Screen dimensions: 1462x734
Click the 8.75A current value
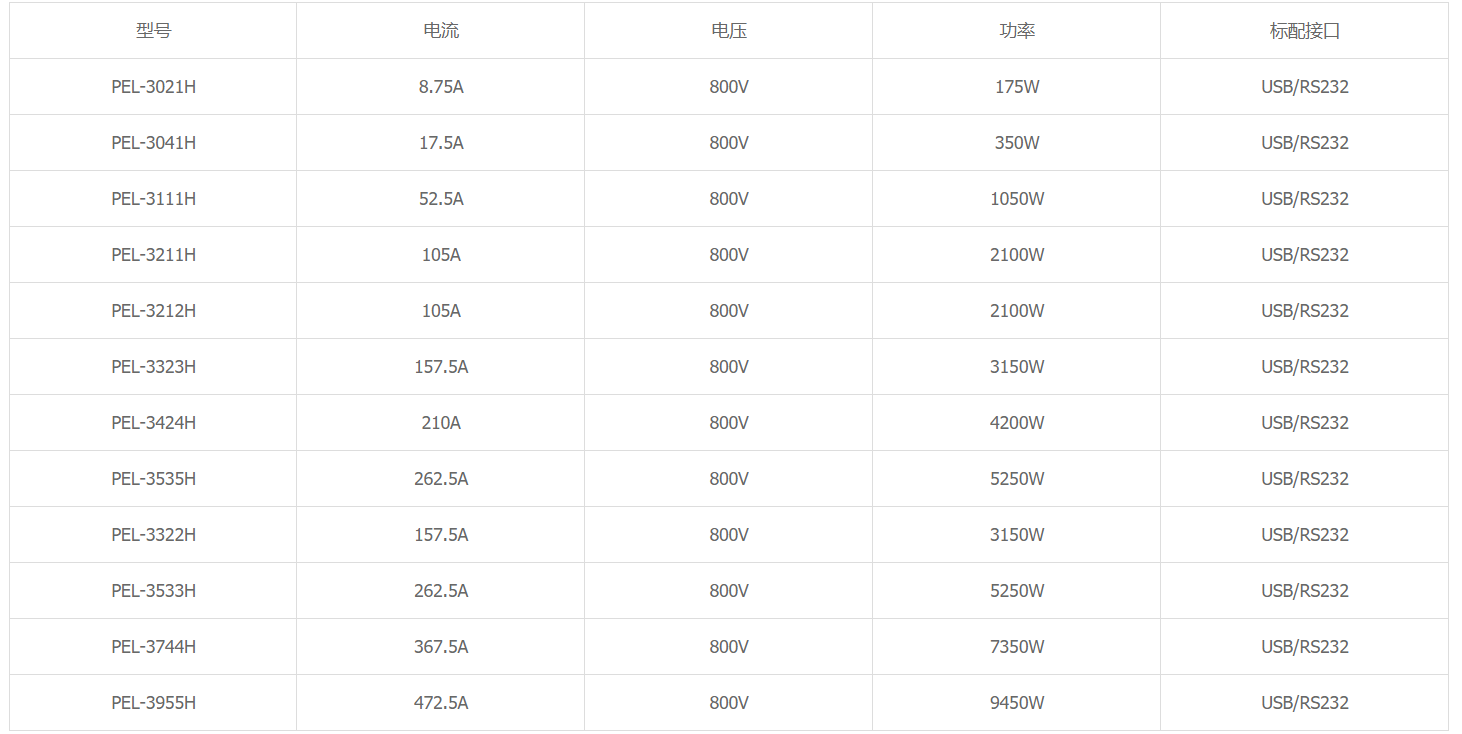click(441, 87)
